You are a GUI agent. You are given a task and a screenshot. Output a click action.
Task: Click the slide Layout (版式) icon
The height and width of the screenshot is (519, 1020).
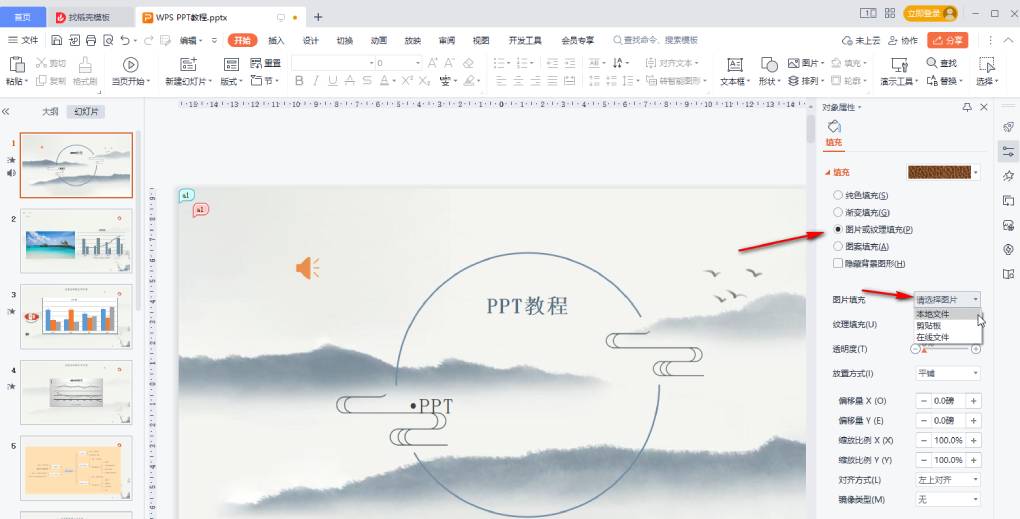coord(231,64)
